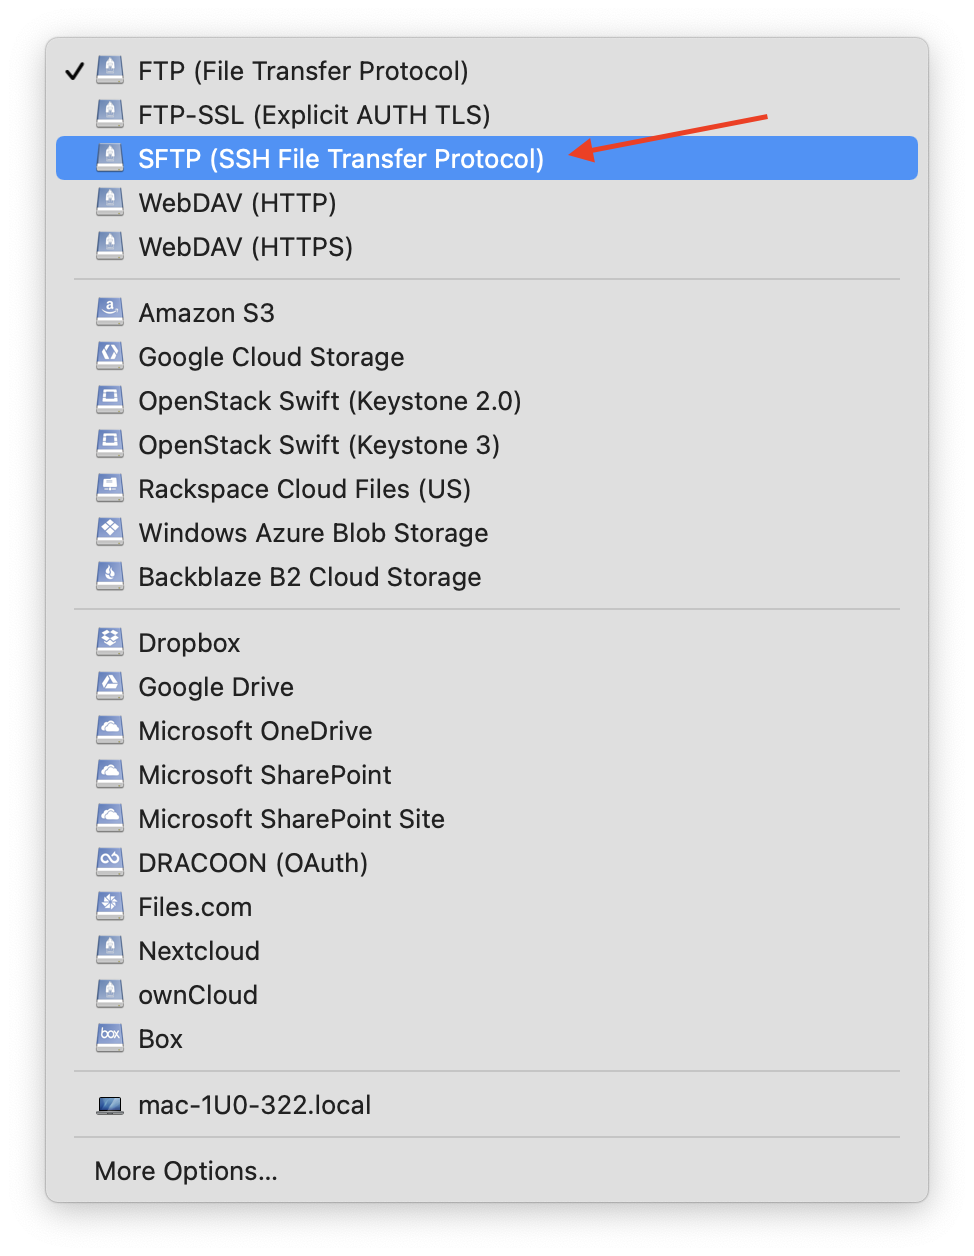The height and width of the screenshot is (1256, 974).
Task: Choose Microsoft SharePoint Site entry
Action: (487, 818)
